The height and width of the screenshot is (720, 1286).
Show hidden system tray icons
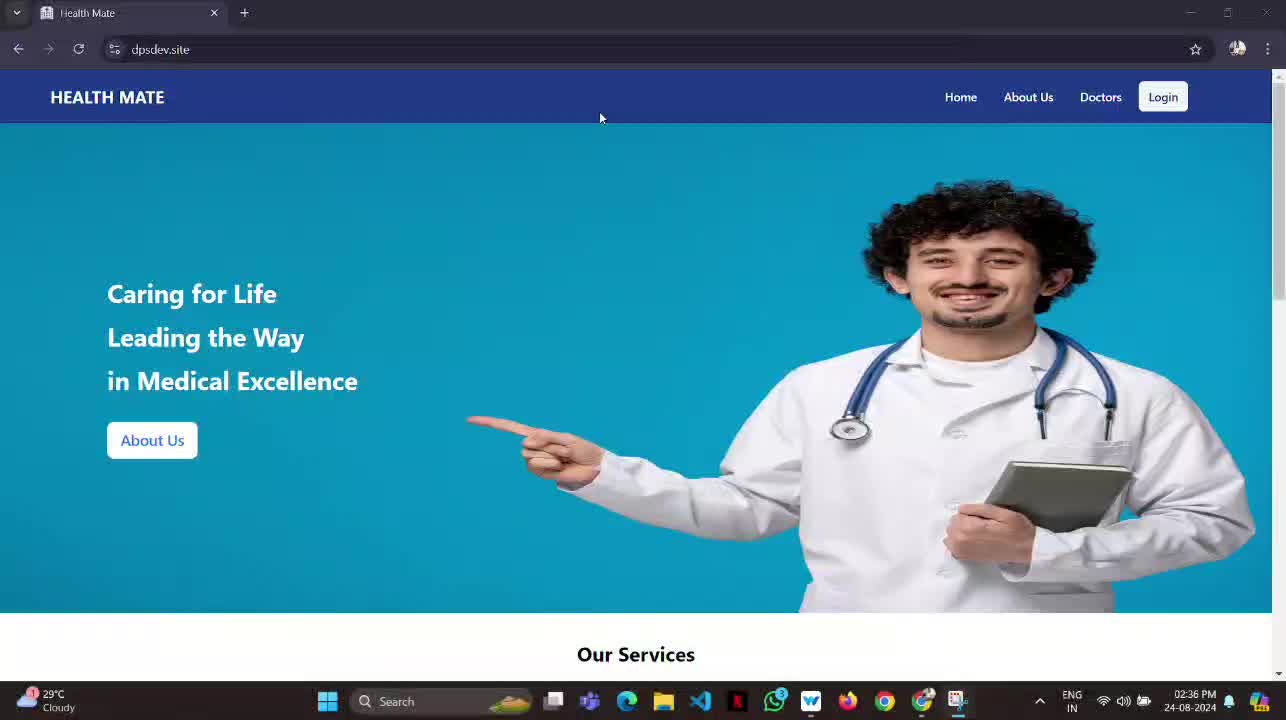coord(1040,701)
